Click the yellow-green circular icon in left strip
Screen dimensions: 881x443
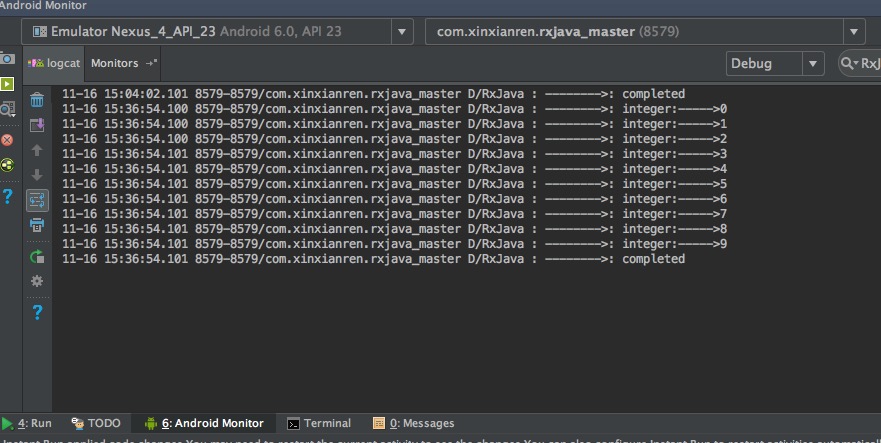[x=7, y=165]
